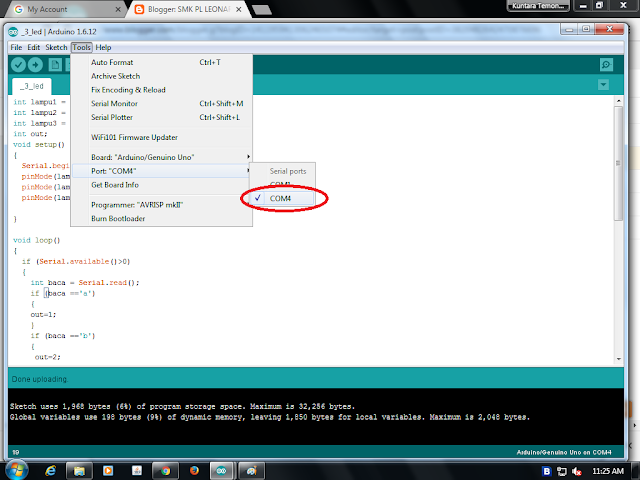Open the Edit menu
The width and height of the screenshot is (640, 480).
[33, 47]
